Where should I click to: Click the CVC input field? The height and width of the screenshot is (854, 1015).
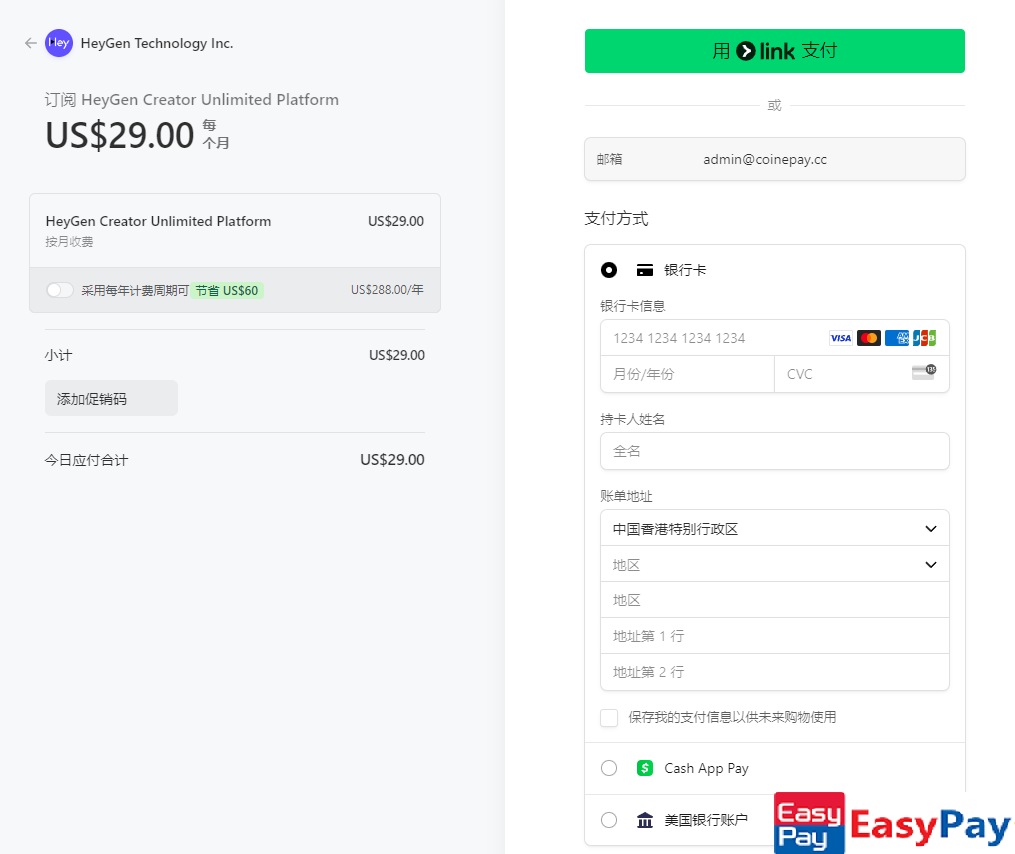coord(862,374)
